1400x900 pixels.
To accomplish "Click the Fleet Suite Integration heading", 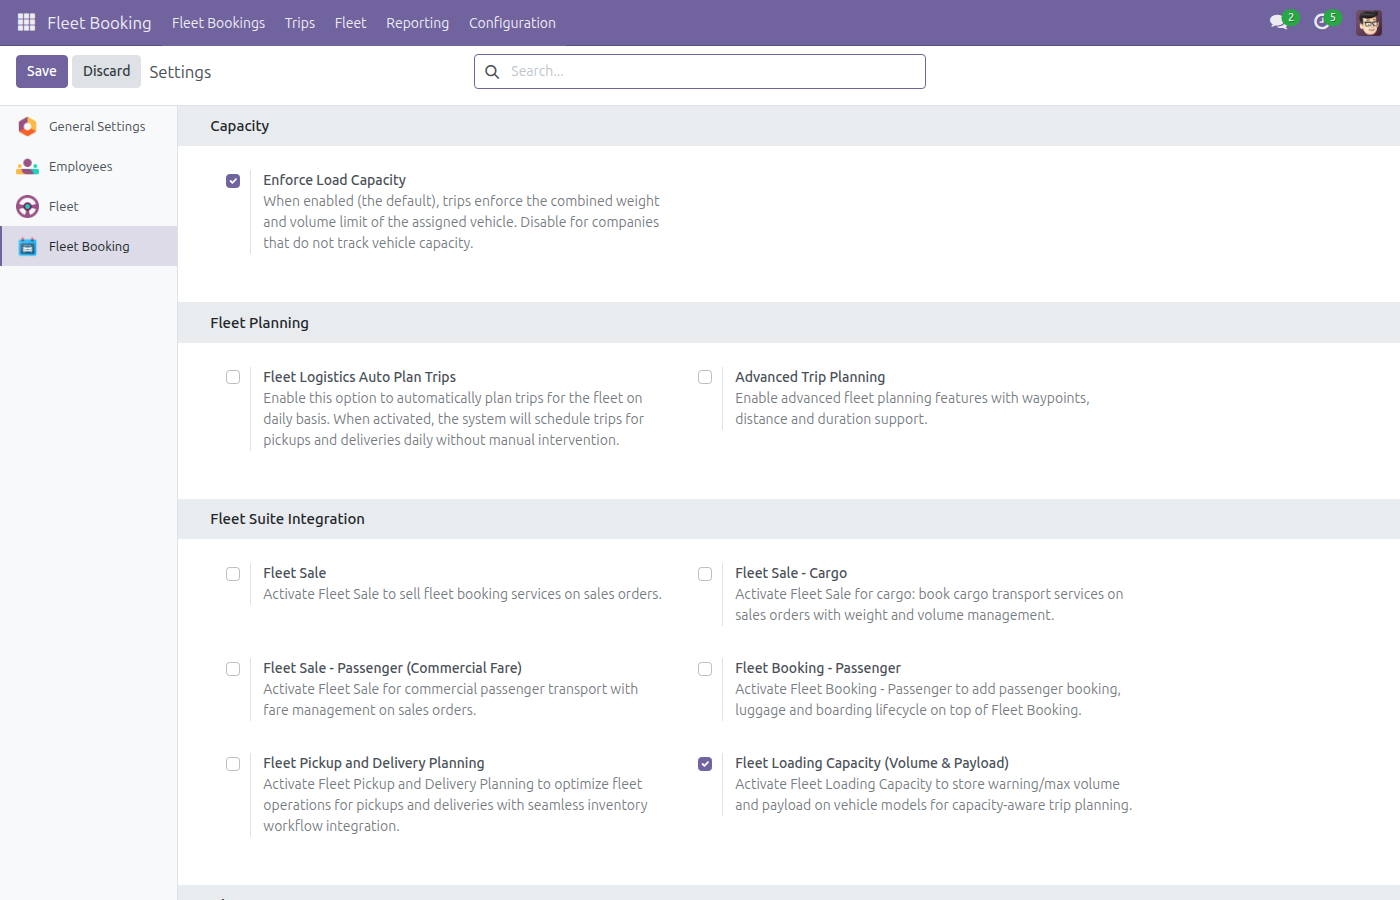I will pyautogui.click(x=288, y=519).
